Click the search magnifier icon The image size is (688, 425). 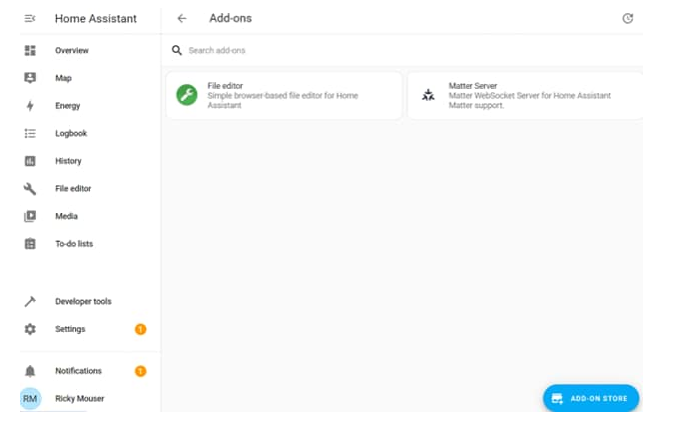[177, 50]
